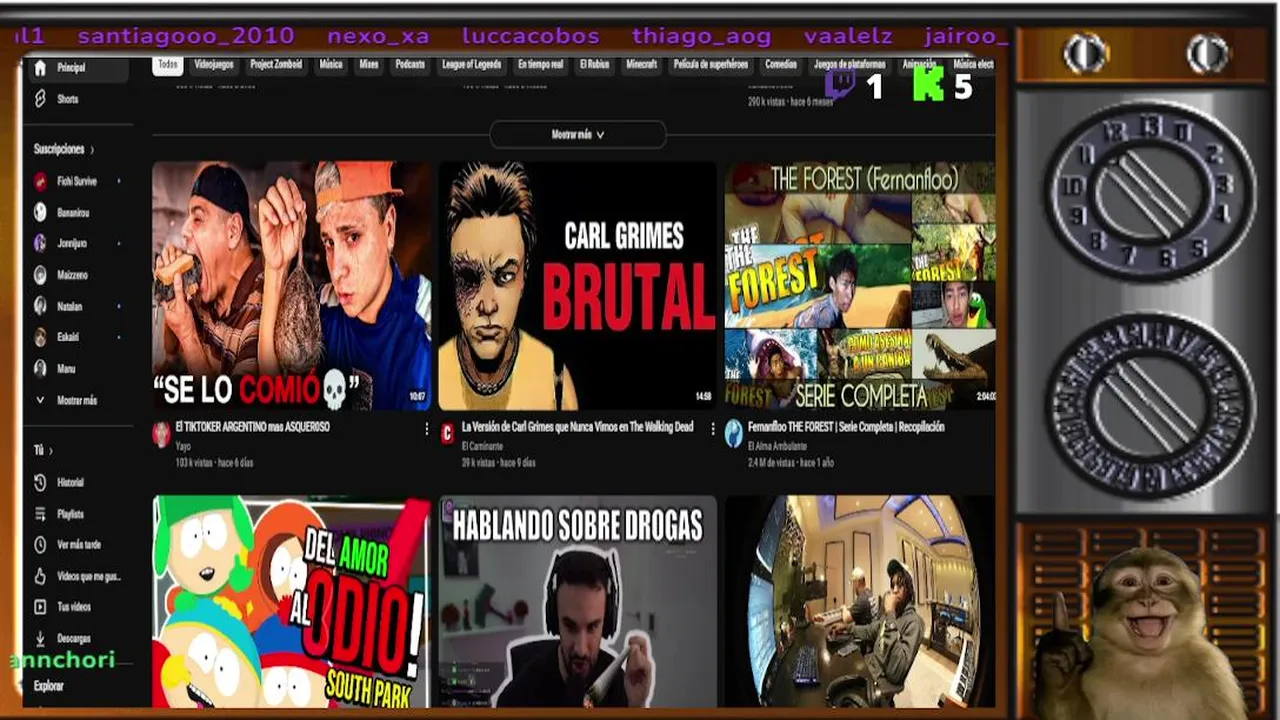Open Videos que me gustan link
The width and height of the screenshot is (1280, 720).
pyautogui.click(x=89, y=576)
